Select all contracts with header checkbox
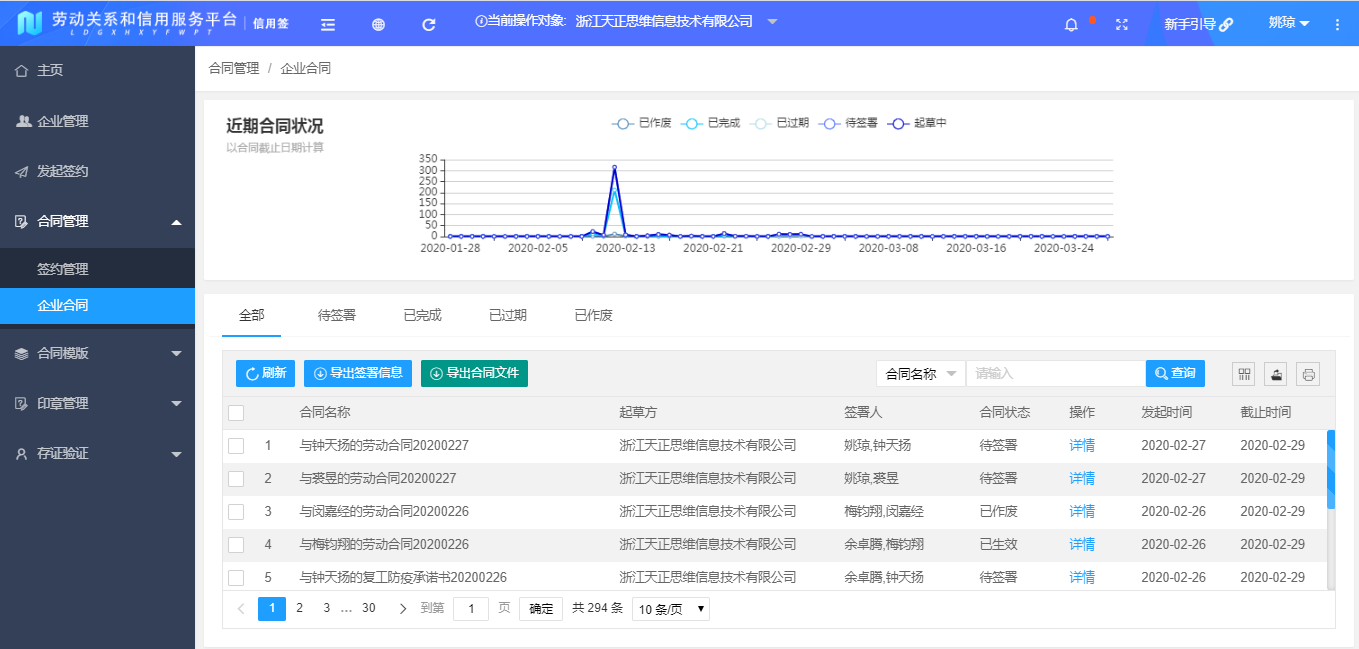This screenshot has width=1359, height=649. (x=236, y=412)
